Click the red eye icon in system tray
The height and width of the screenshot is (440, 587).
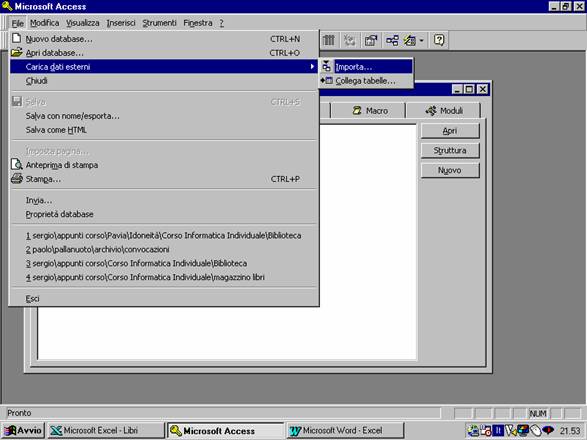[x=548, y=431]
